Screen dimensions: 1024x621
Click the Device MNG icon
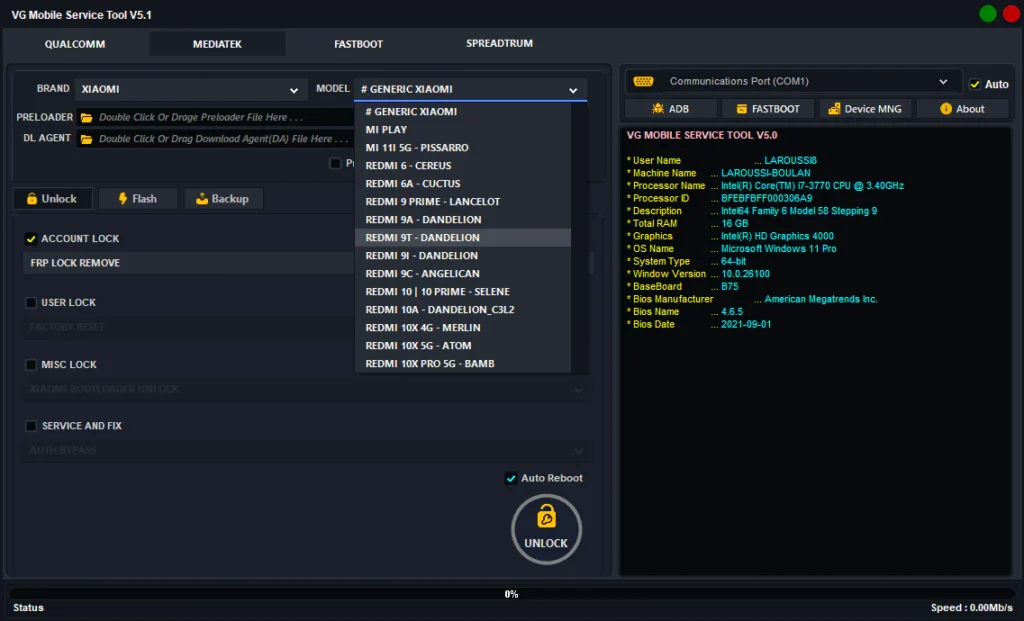(x=834, y=109)
